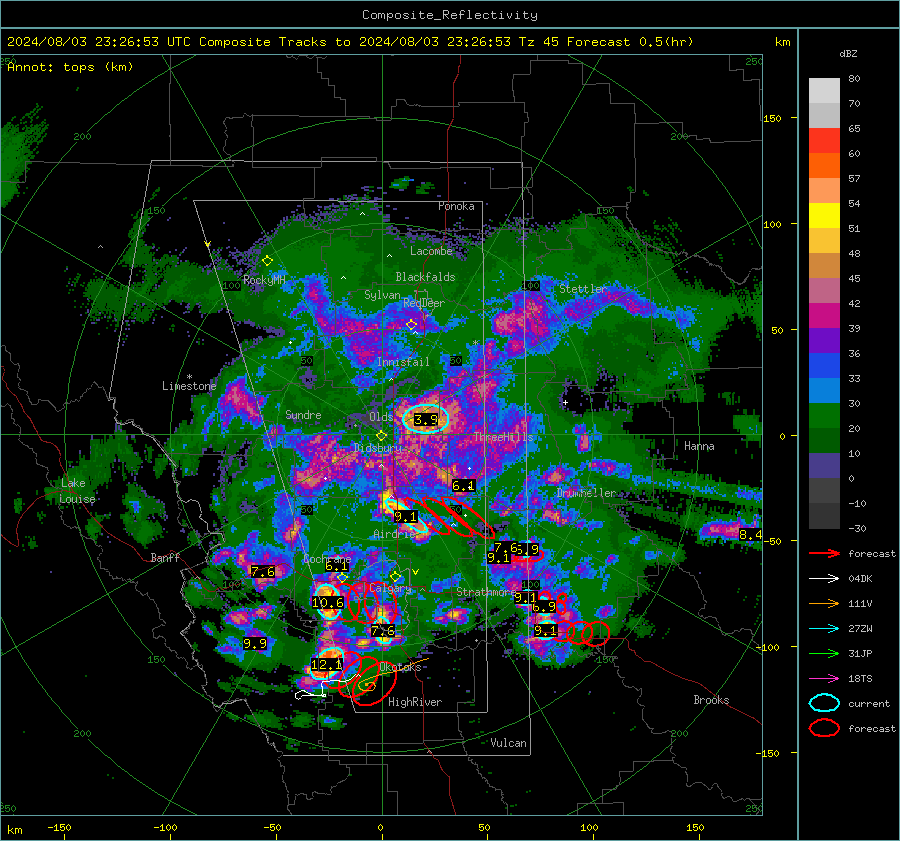Screen dimensions: 900x841
Task: Click the Drumheller city label
Action: 587,493
